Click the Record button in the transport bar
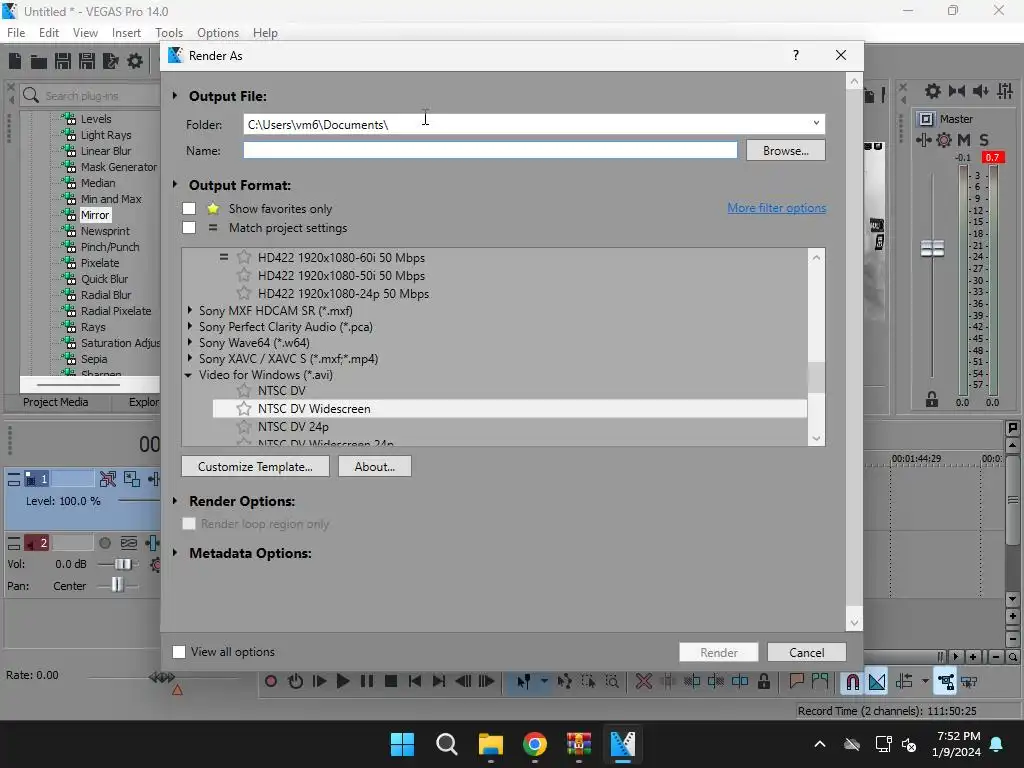The image size is (1024, 768). [270, 681]
